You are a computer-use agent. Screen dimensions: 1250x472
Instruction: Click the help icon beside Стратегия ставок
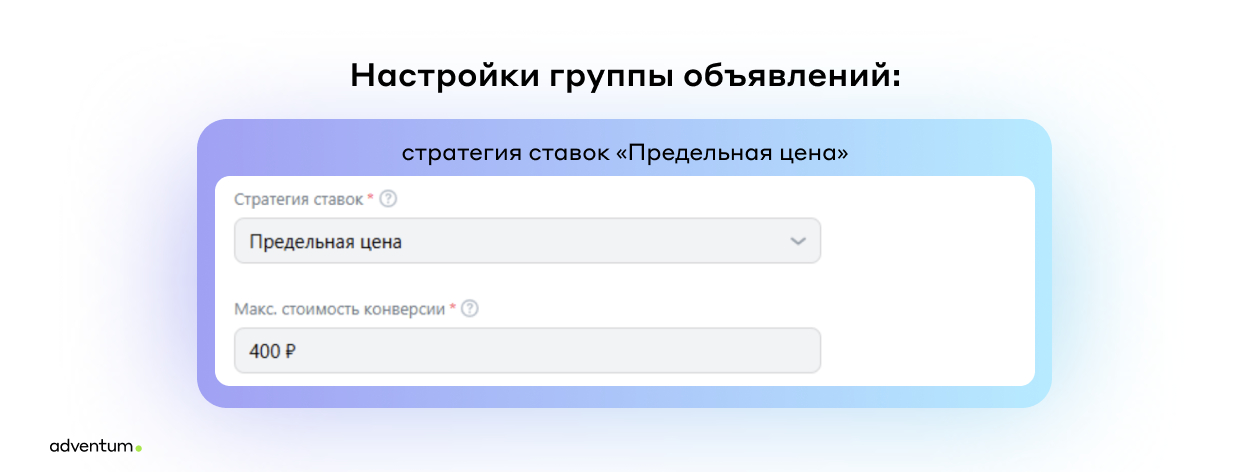point(389,199)
